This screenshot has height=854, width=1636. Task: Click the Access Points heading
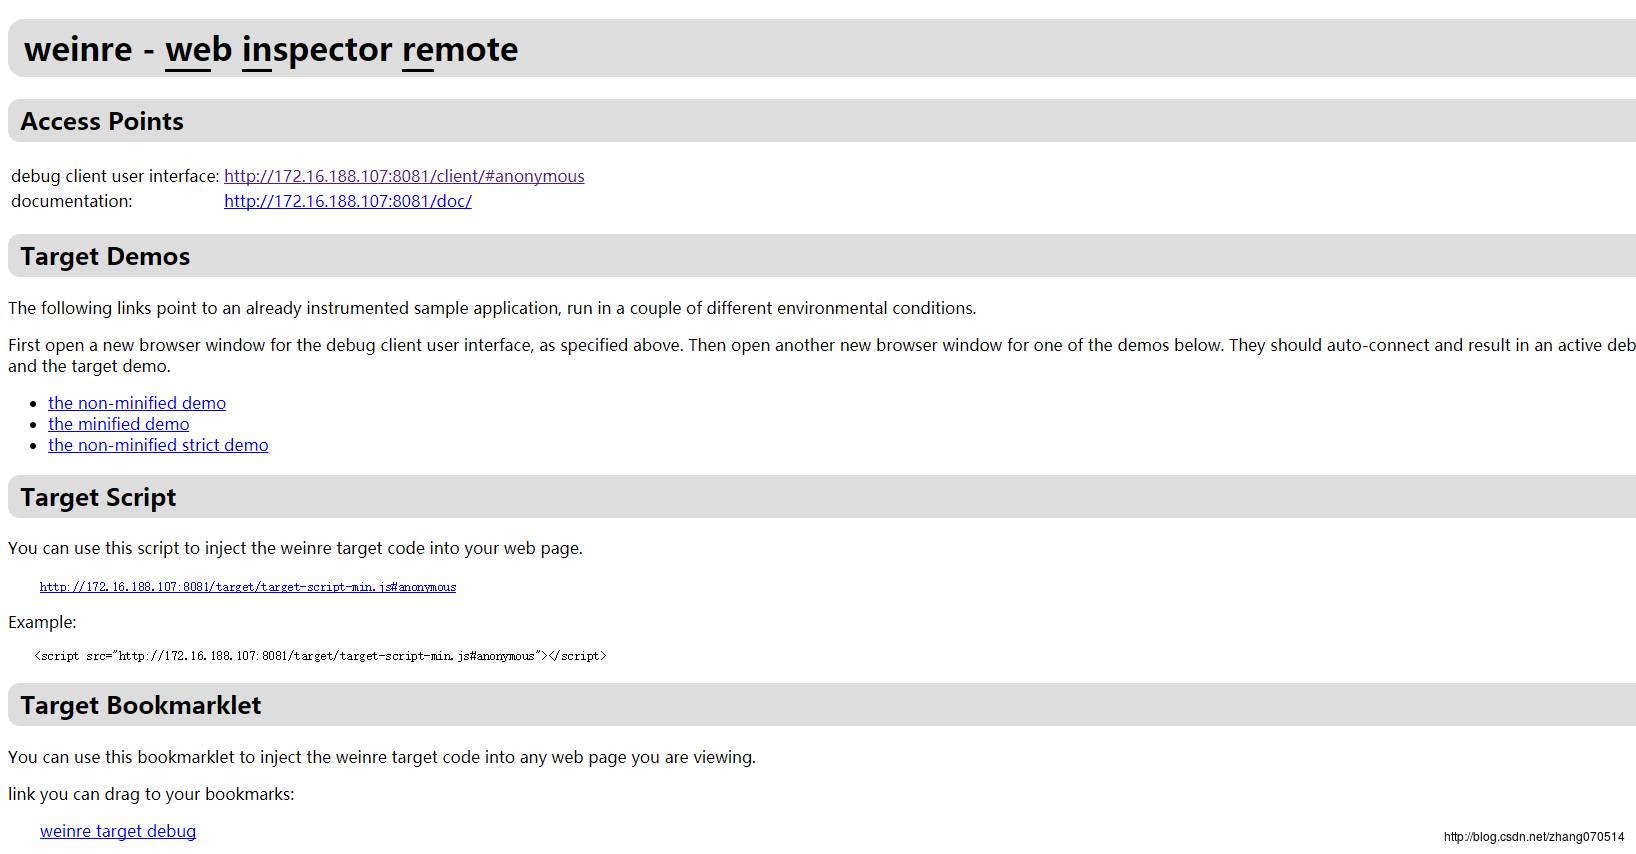102,121
